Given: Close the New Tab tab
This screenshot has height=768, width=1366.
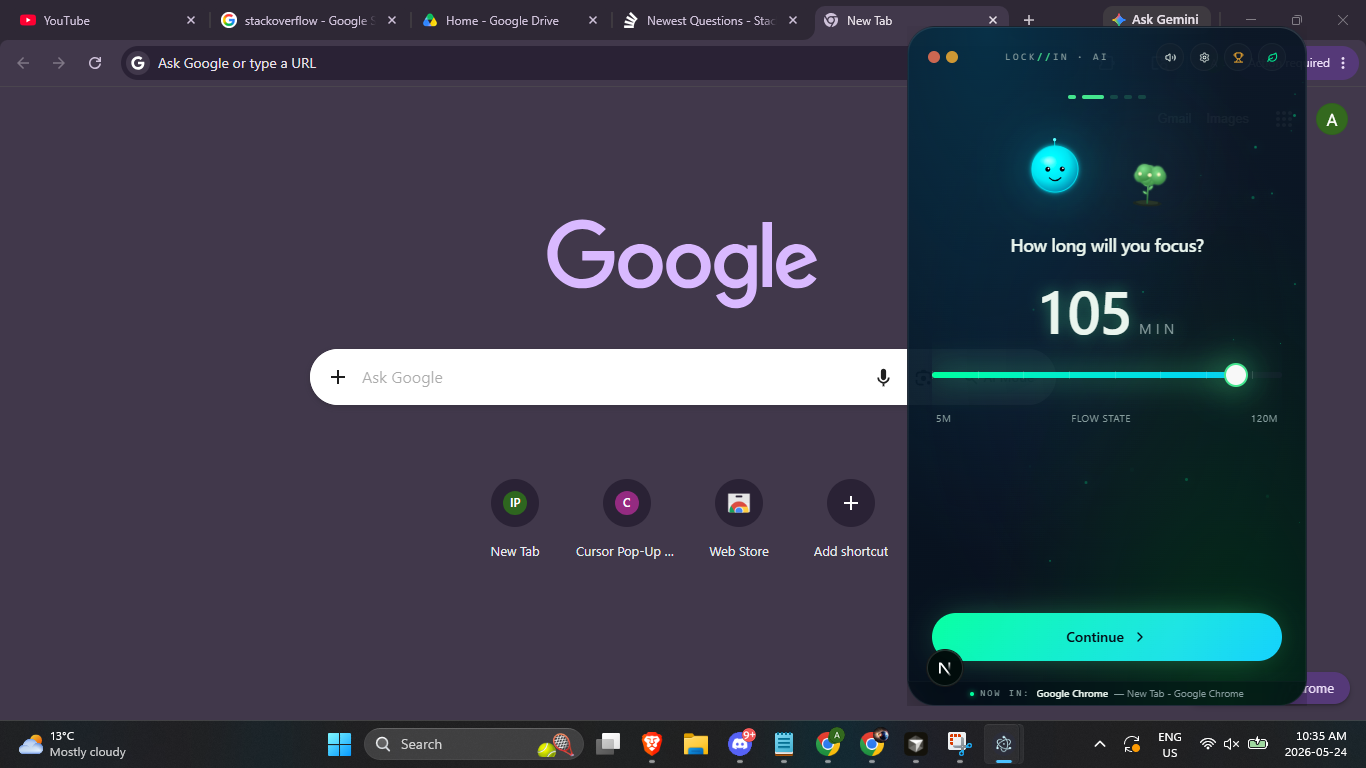Looking at the screenshot, I should point(993,20).
